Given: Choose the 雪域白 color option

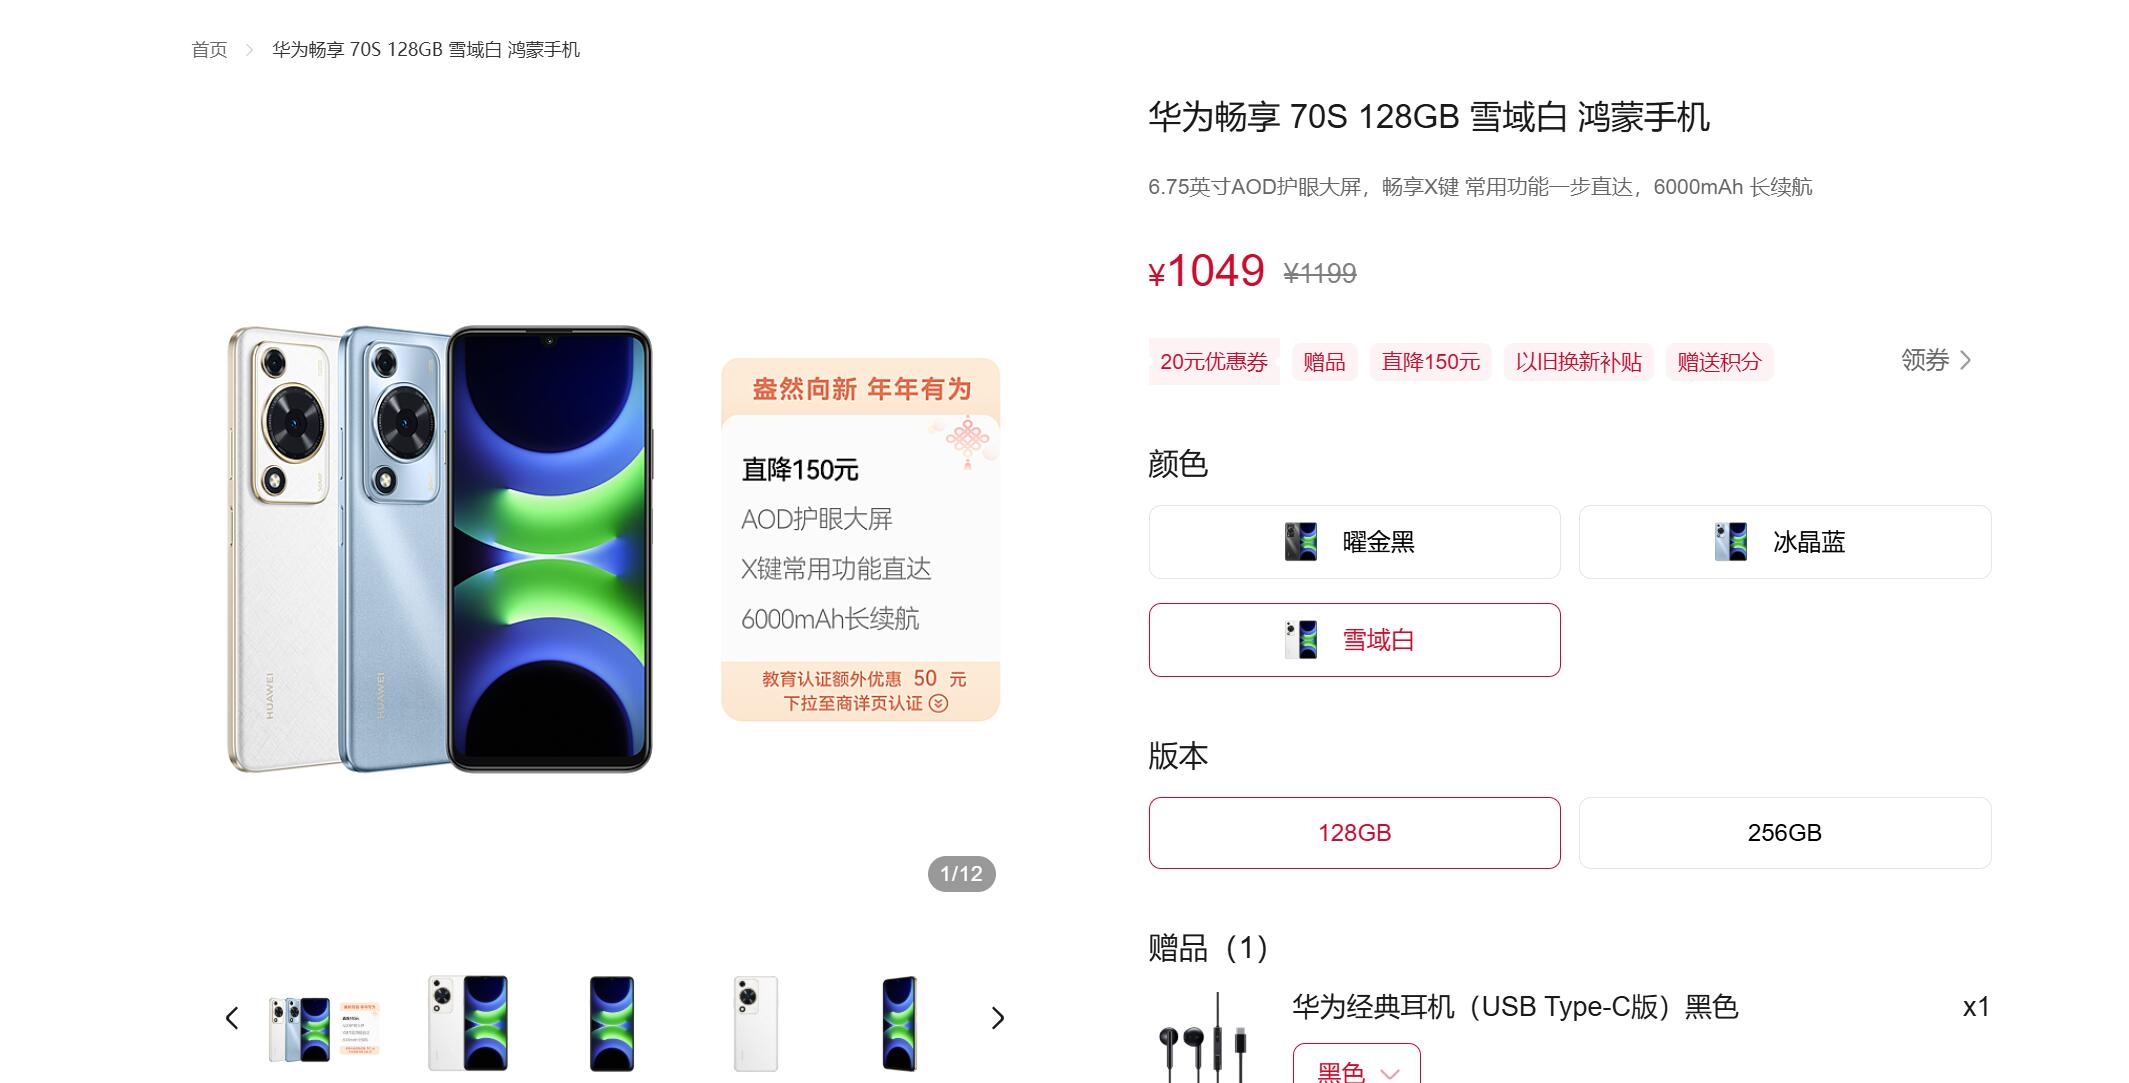Looking at the screenshot, I should (1354, 640).
